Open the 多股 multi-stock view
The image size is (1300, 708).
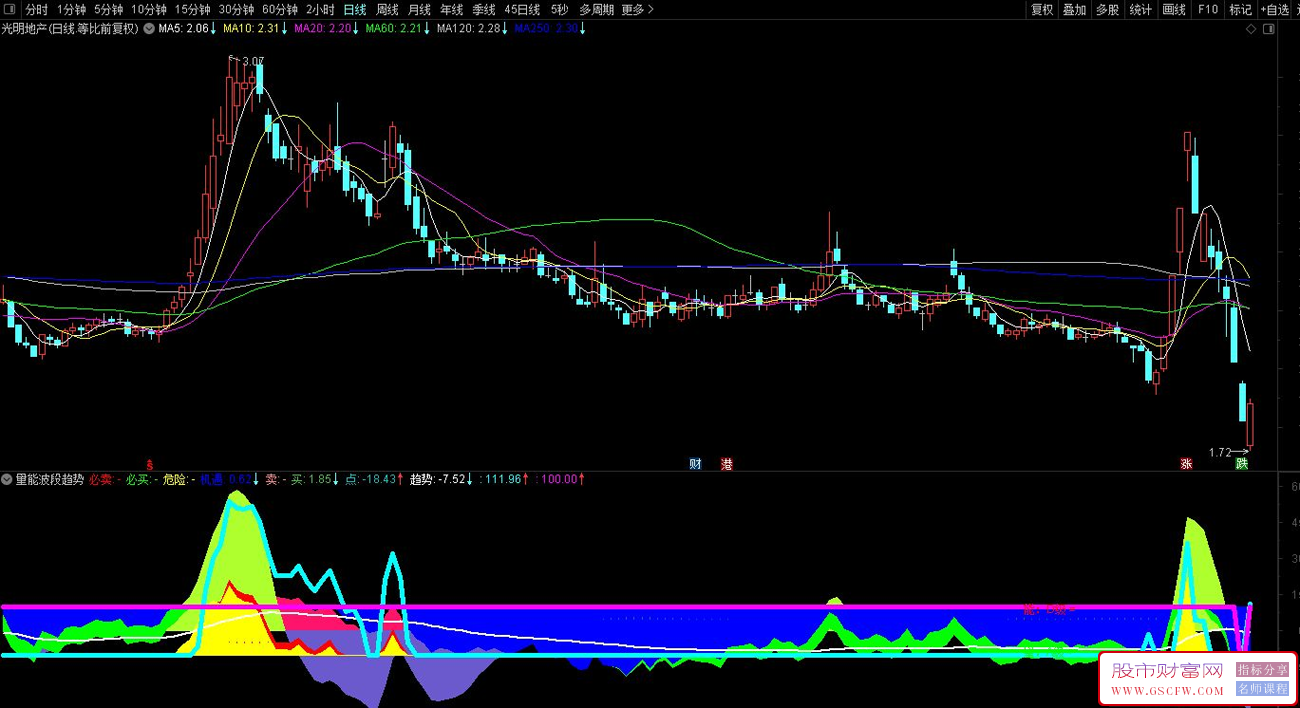click(x=1107, y=9)
